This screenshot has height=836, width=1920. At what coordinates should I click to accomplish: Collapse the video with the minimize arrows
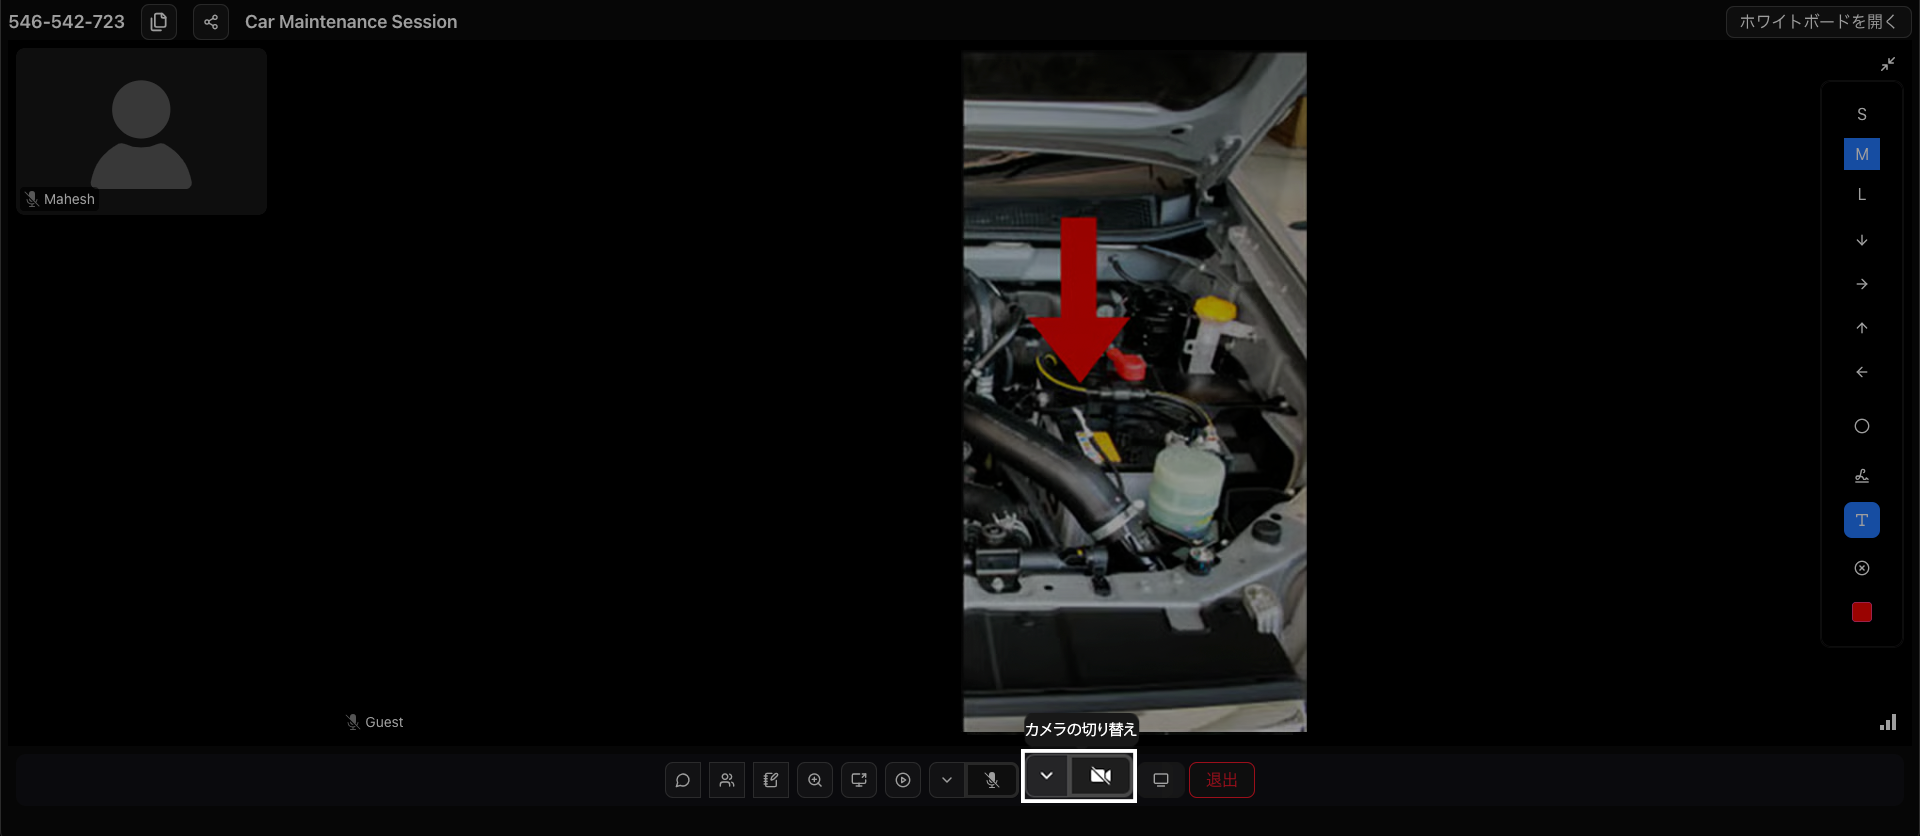click(x=1887, y=64)
